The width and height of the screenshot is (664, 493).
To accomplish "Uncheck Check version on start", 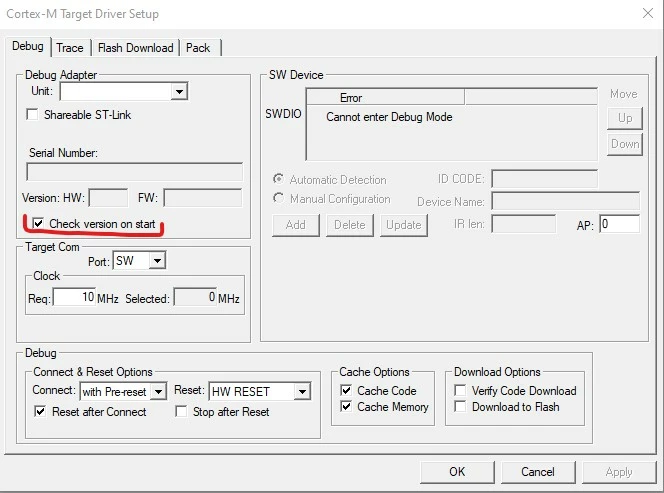I will click(38, 223).
